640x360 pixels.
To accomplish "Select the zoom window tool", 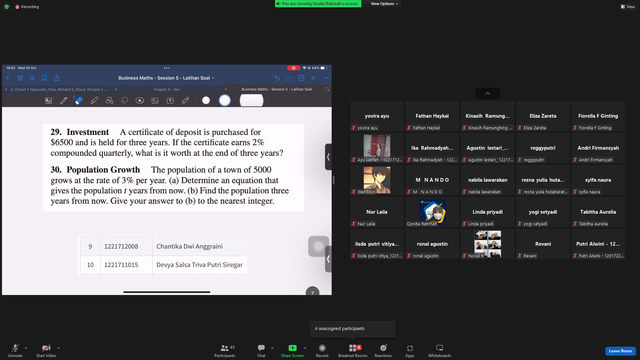I will pos(49,100).
